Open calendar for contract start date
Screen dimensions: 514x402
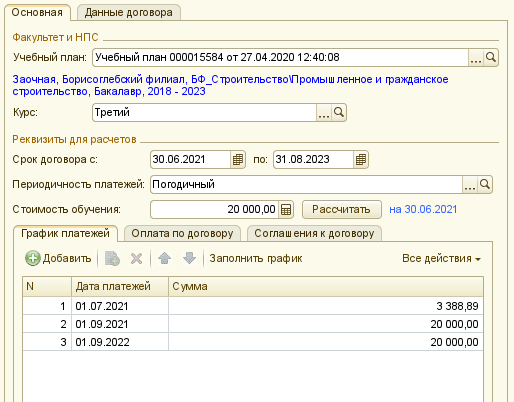coord(238,159)
